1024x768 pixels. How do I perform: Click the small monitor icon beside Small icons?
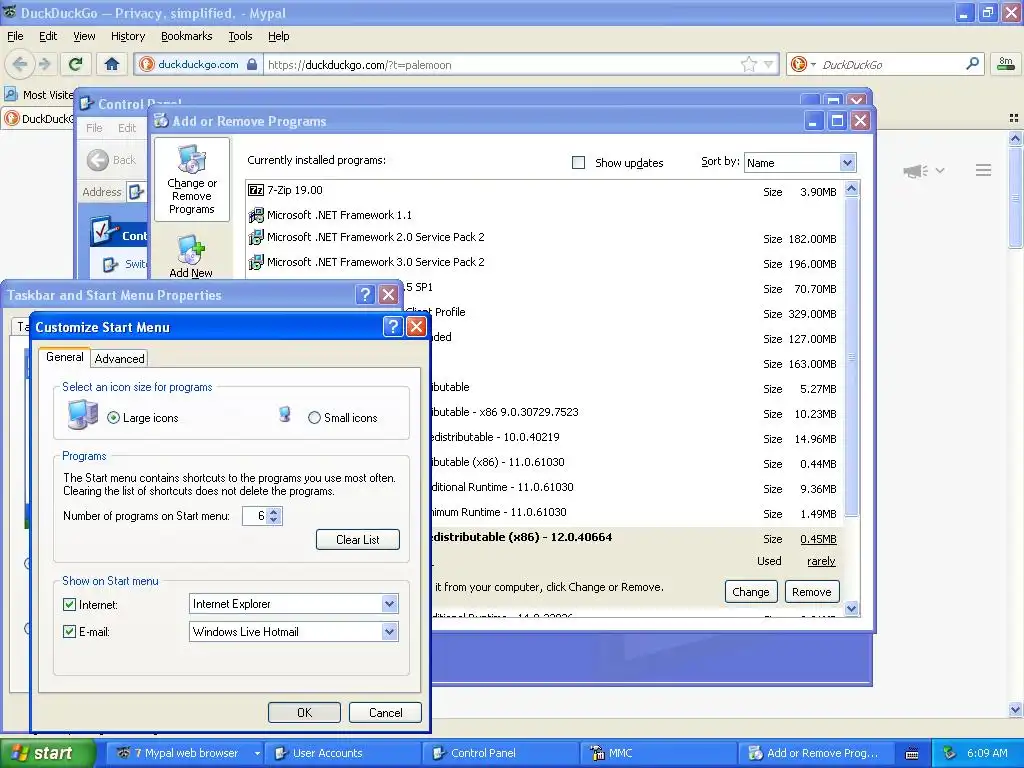click(284, 414)
